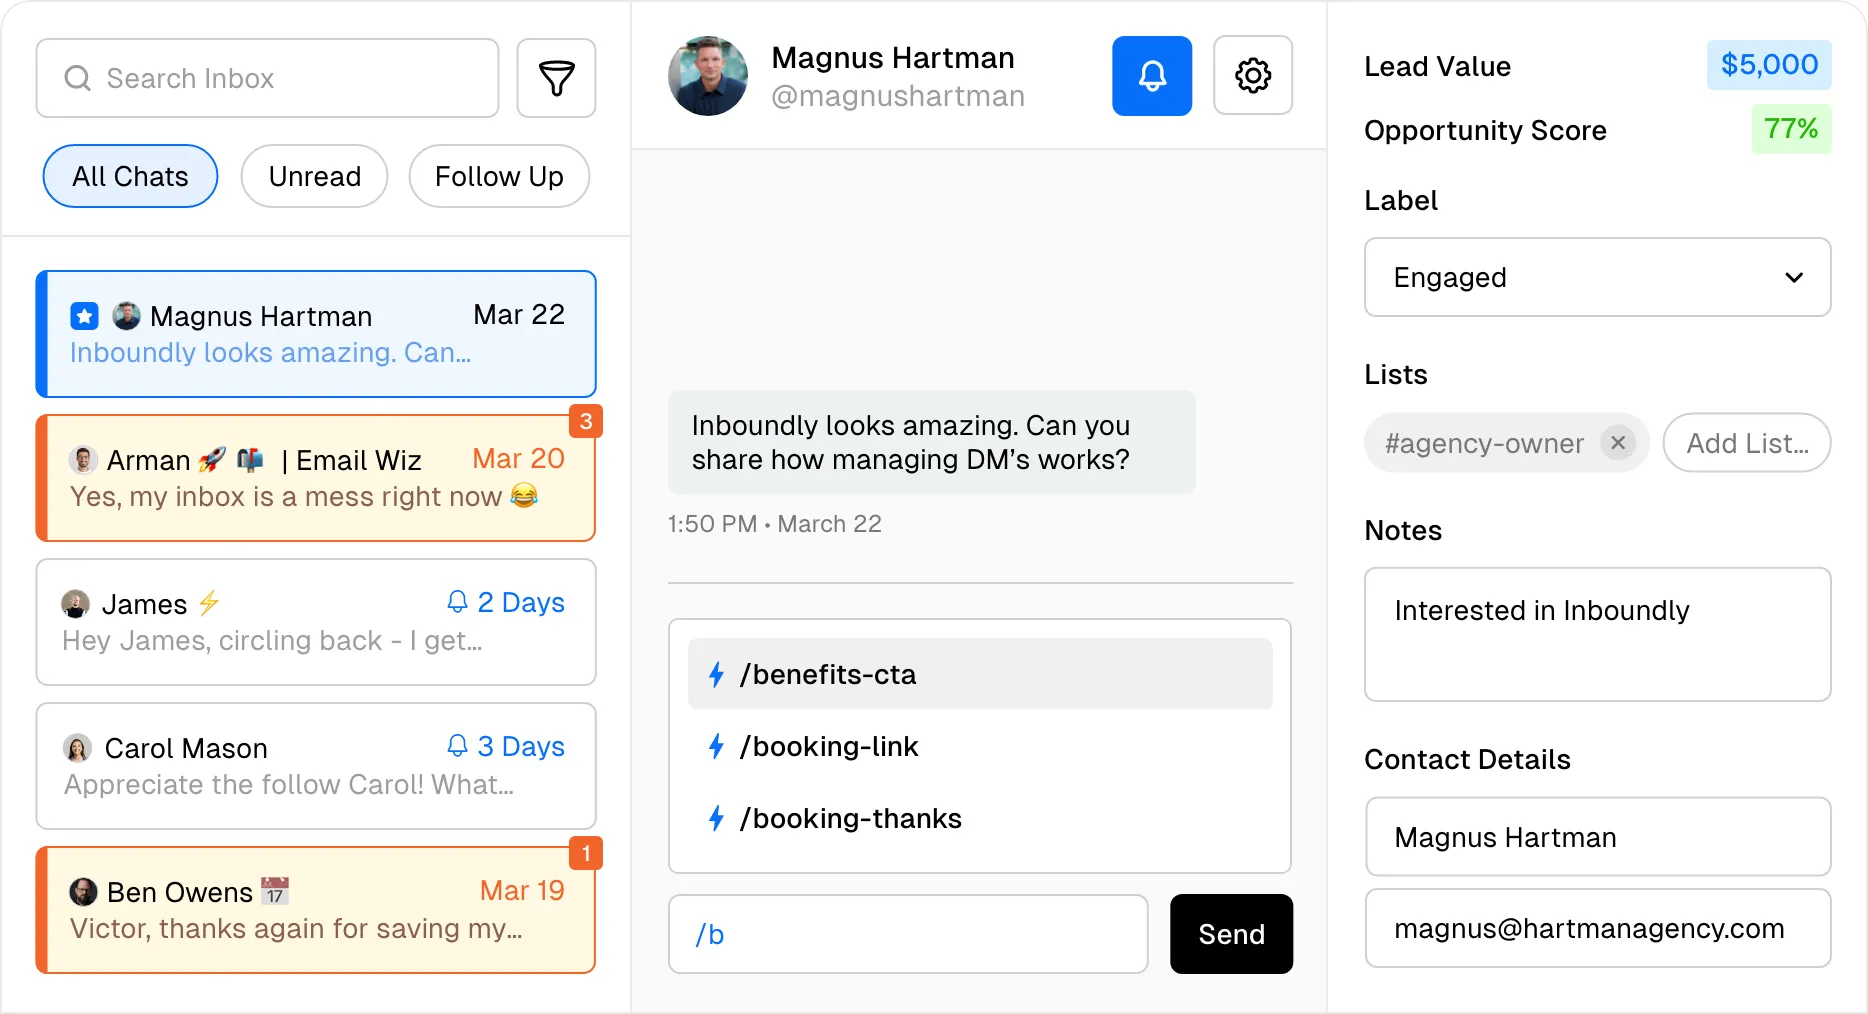Viewport: 1868px width, 1014px height.
Task: Click the message input containing /b
Action: 908,934
